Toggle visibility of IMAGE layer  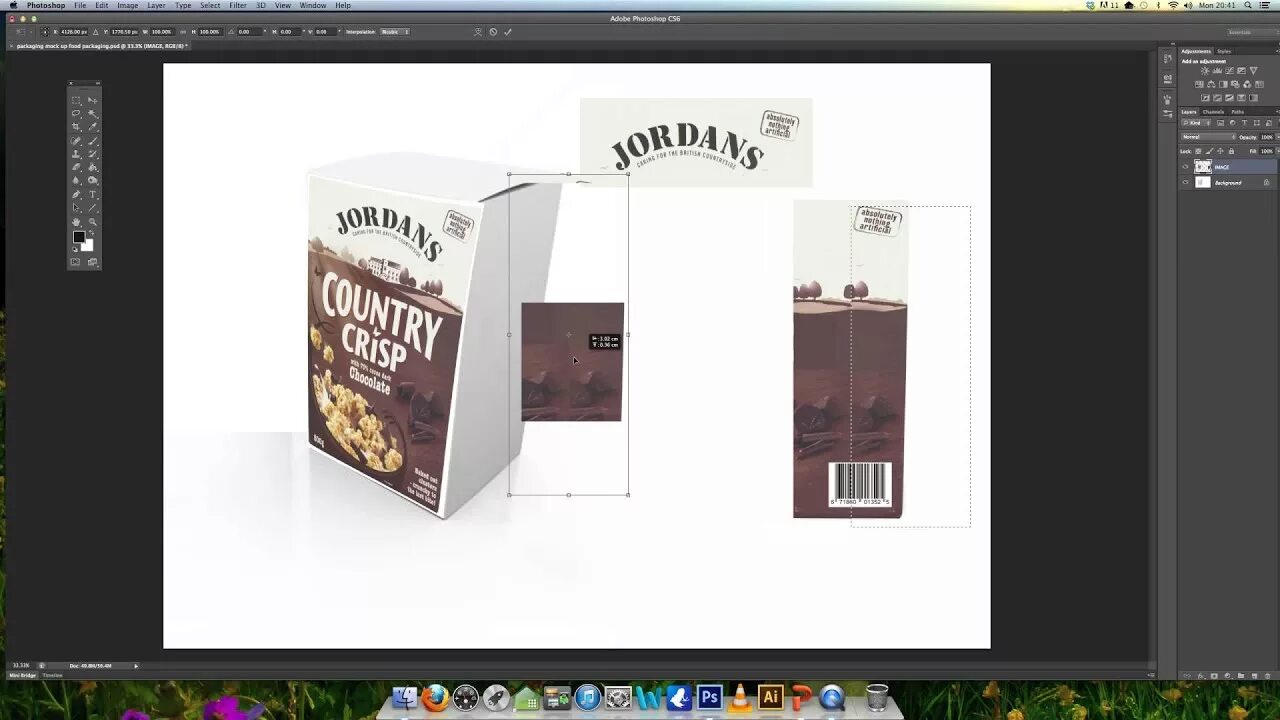(x=1185, y=167)
